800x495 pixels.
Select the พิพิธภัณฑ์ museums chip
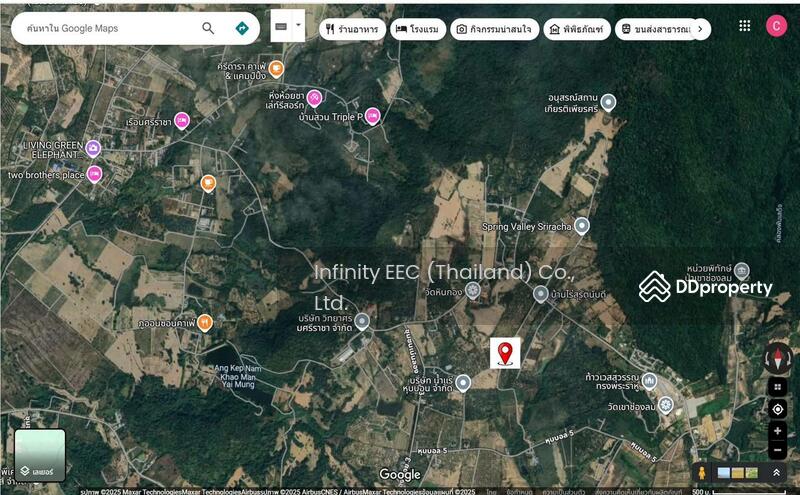click(577, 29)
